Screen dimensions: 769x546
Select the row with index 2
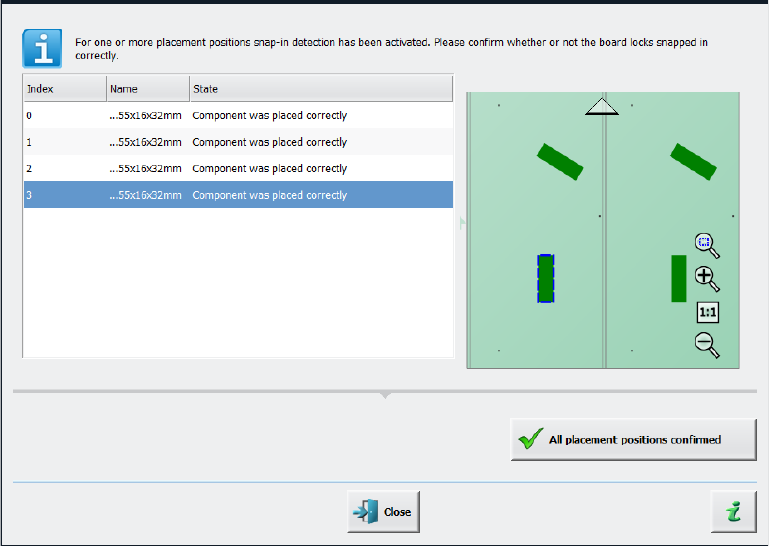click(237, 169)
